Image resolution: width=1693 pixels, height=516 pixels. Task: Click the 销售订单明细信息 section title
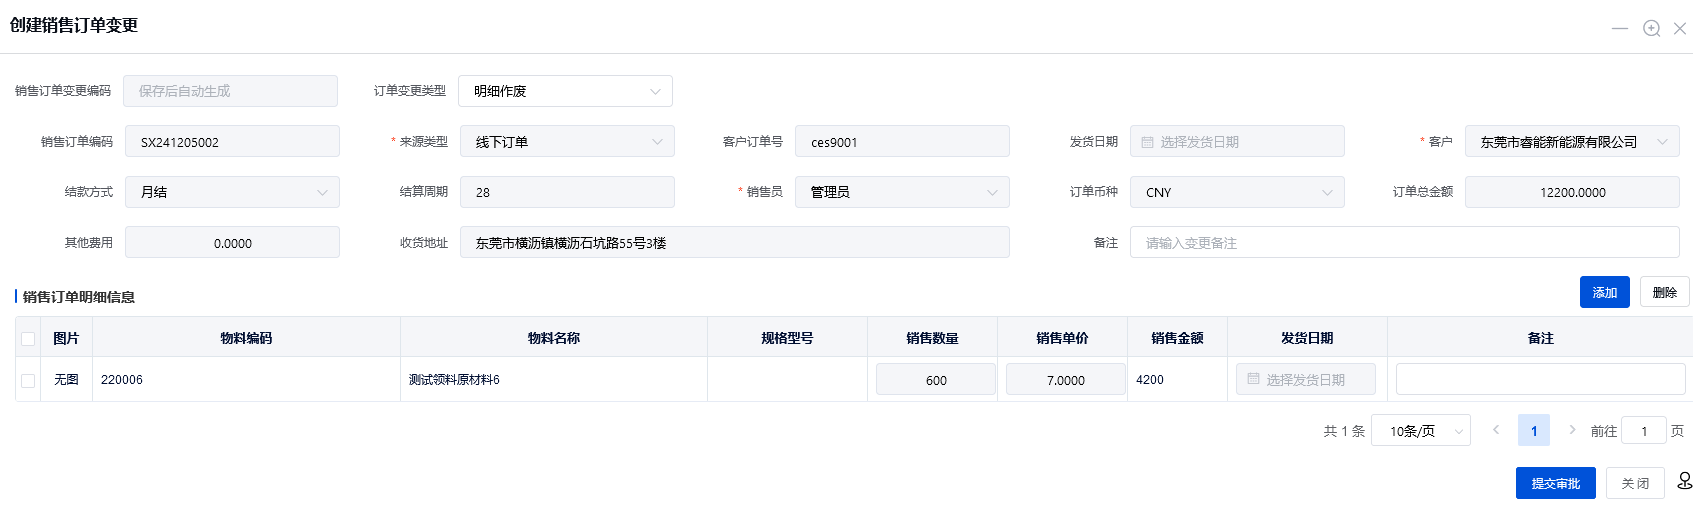click(79, 297)
